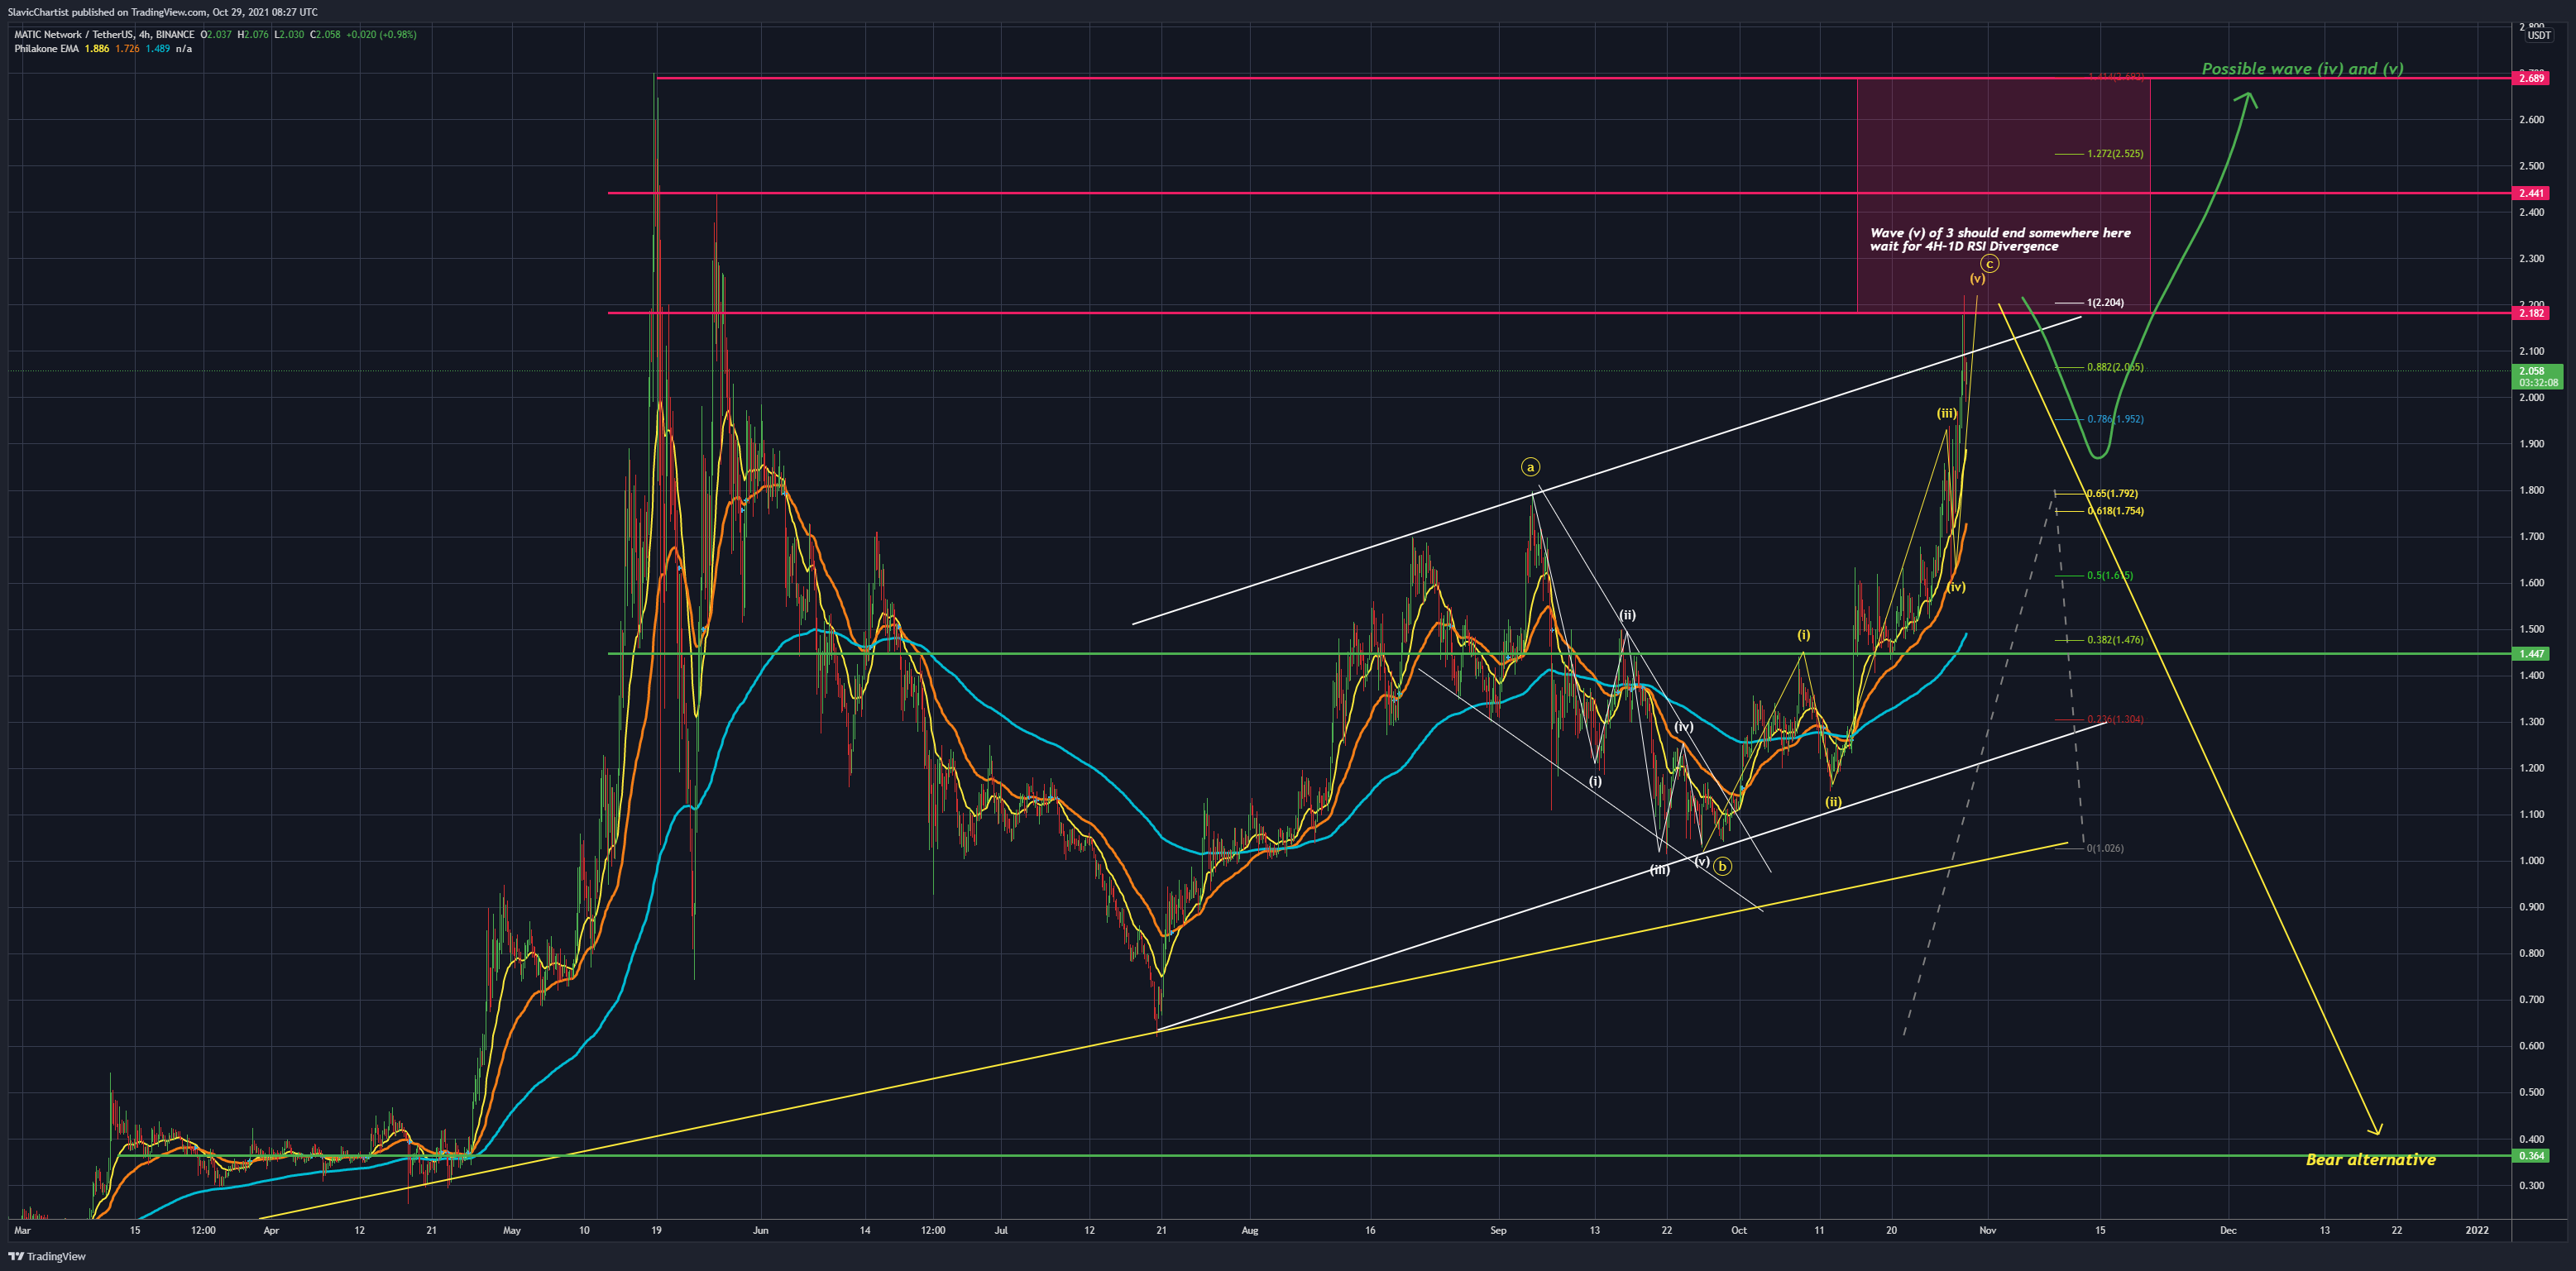Select the 2.441 red price level tag
Image resolution: width=2576 pixels, height=1271 pixels.
point(2531,193)
